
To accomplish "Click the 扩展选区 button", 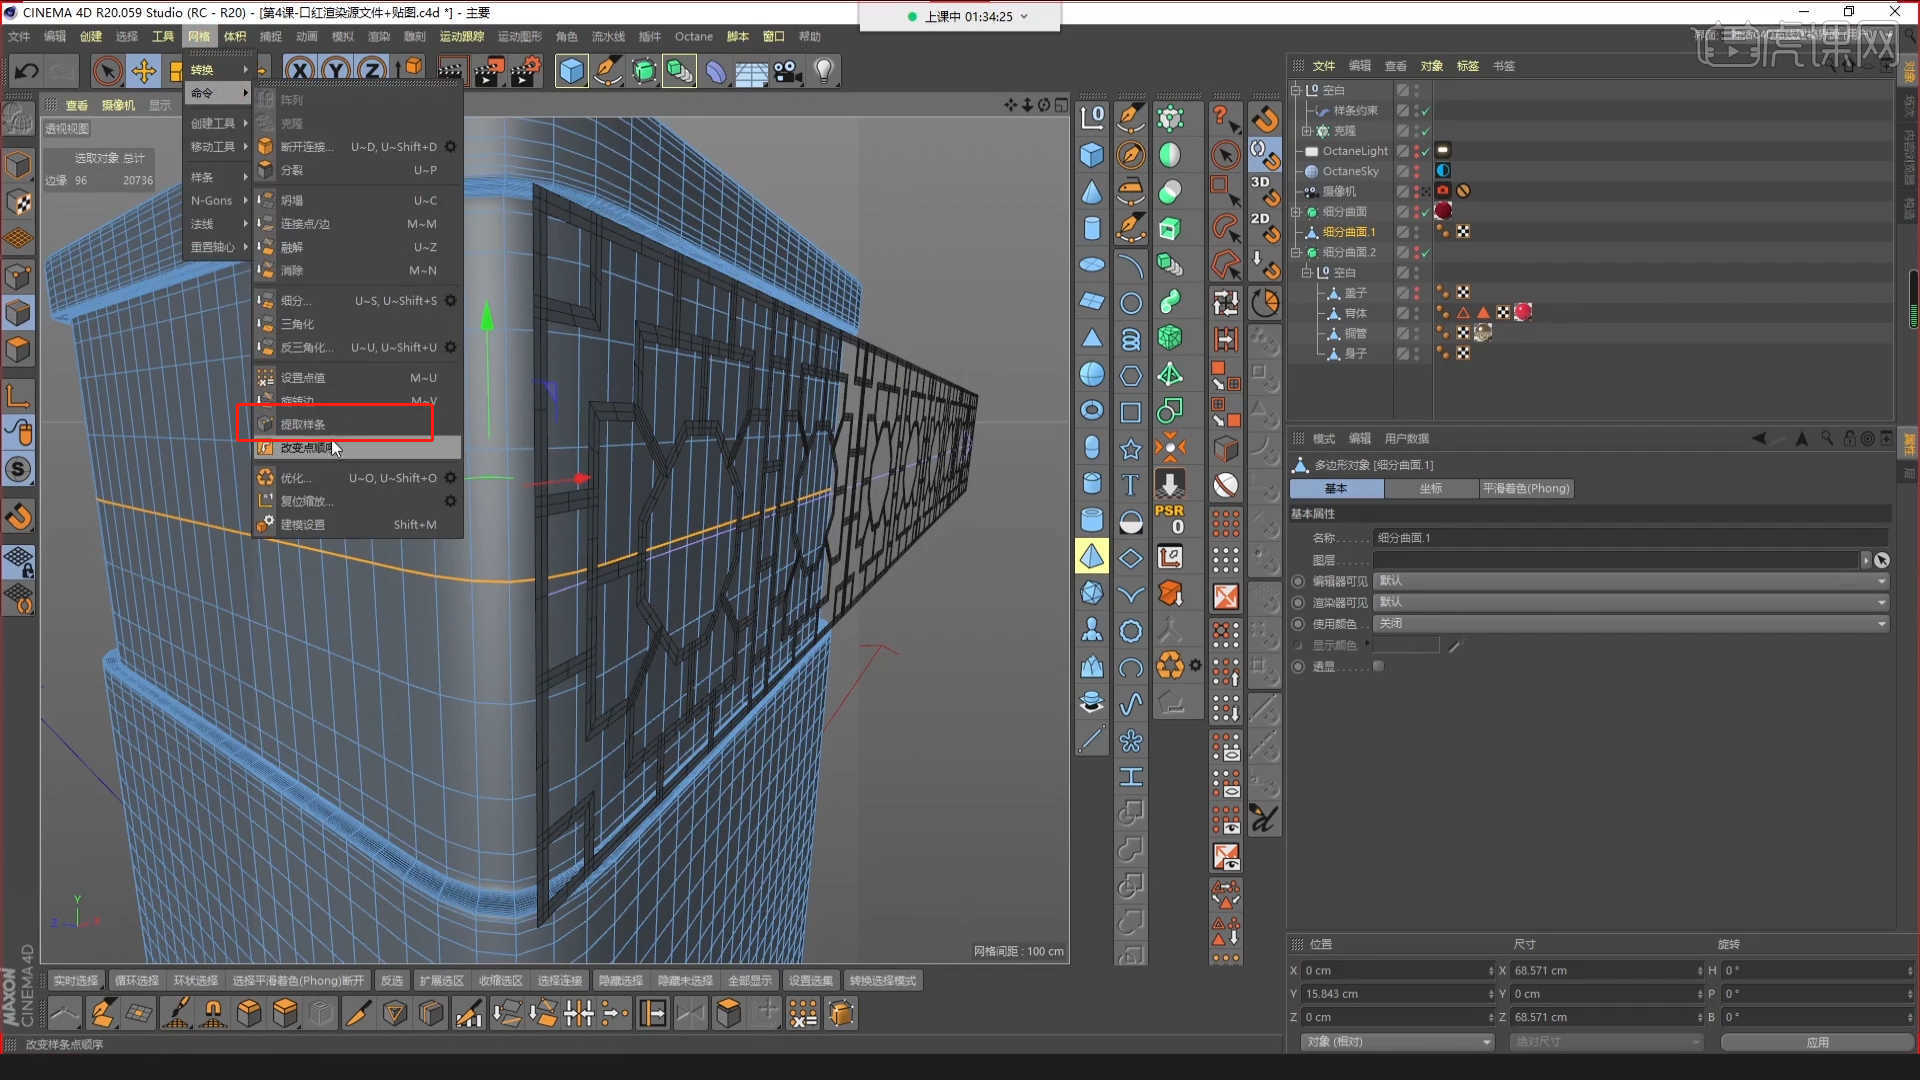I will click(x=441, y=981).
